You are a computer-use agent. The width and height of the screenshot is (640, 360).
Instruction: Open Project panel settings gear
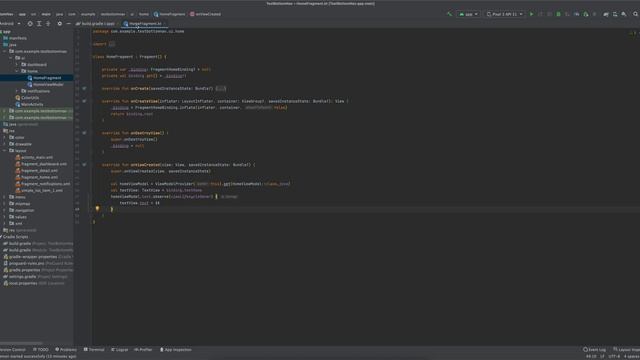60,24
